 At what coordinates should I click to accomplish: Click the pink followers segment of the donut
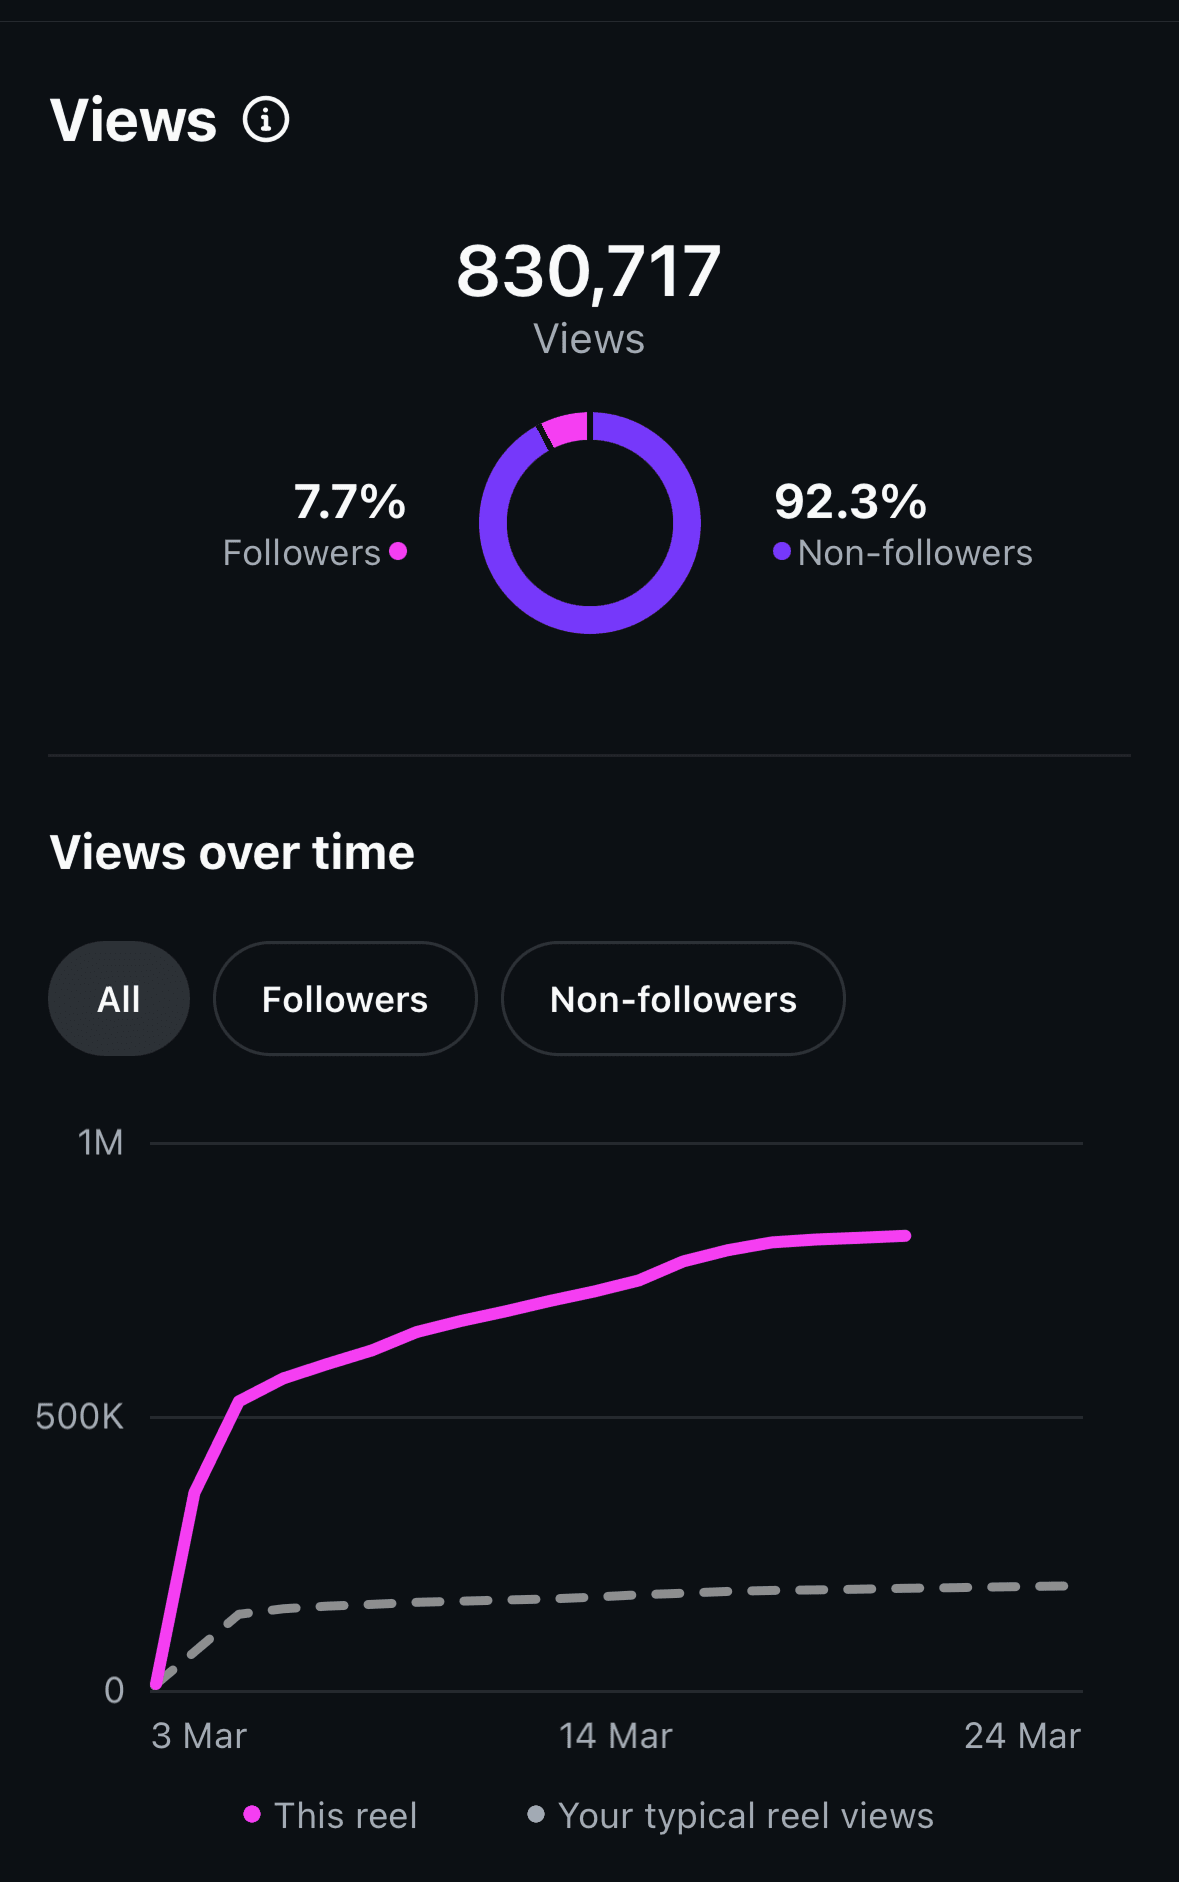coord(566,430)
